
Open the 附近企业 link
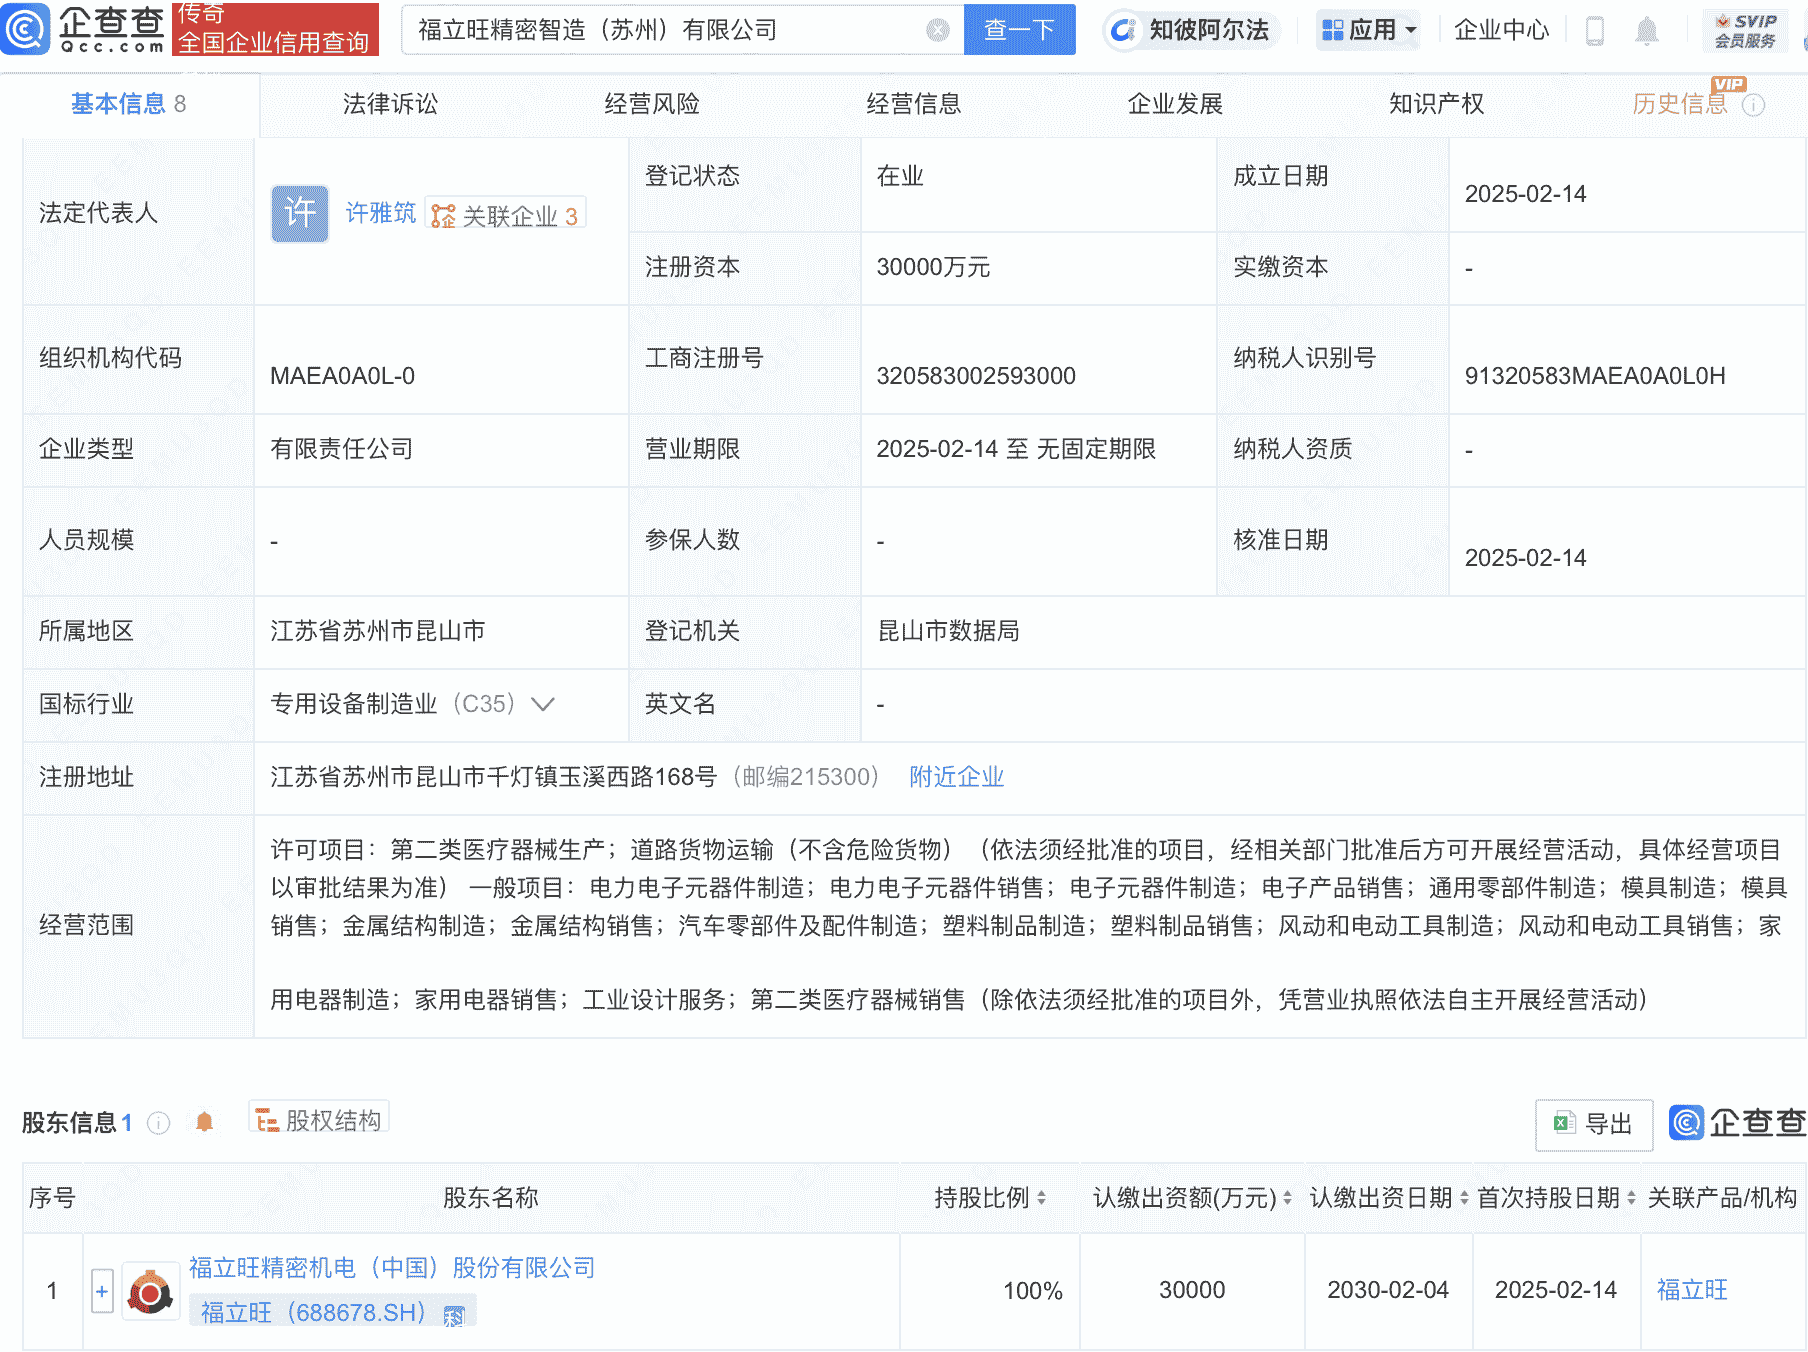click(956, 777)
